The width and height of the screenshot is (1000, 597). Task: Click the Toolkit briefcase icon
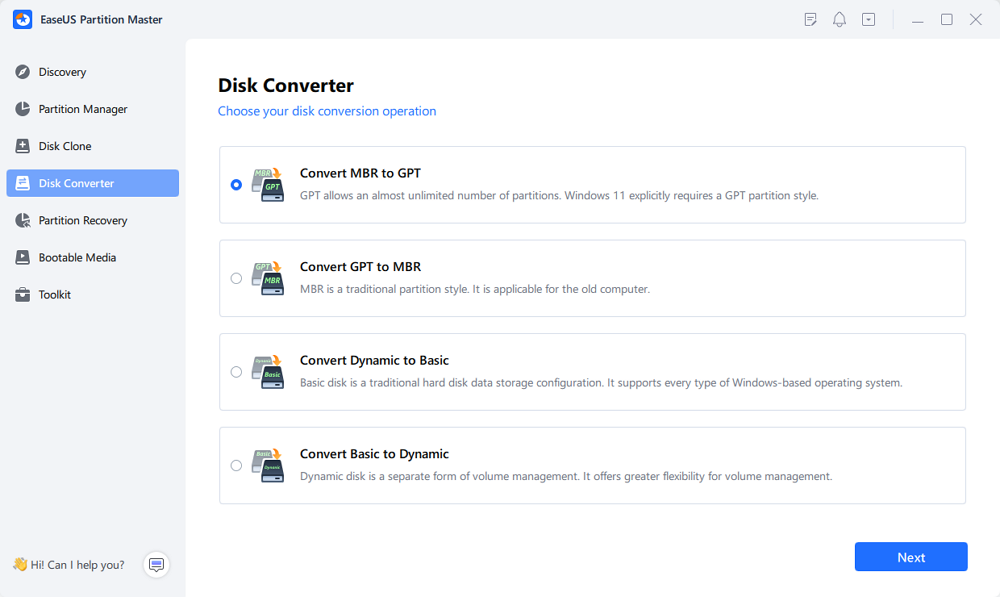point(22,294)
